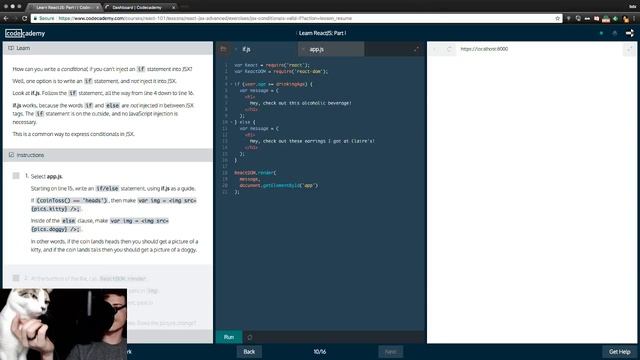Collapse the fold arrow beside the else line
Image resolution: width=640 pixels, height=360 pixels.
coord(231,122)
